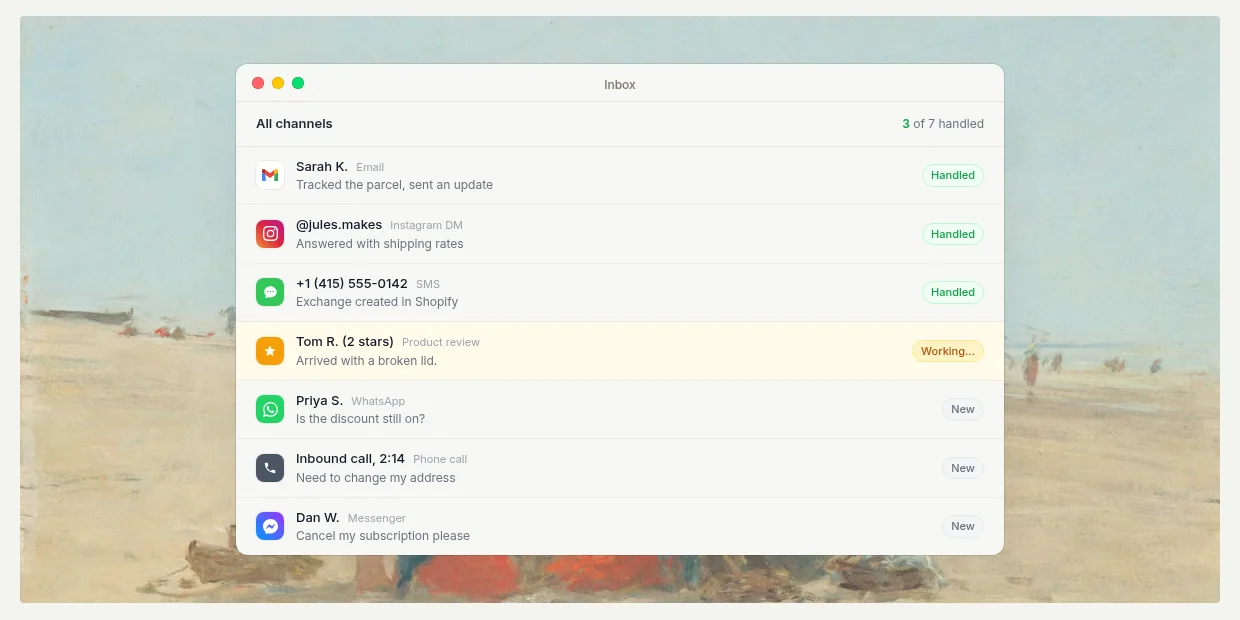Viewport: 1240px width, 620px height.
Task: Click 'Tracked the parcel, sent an update' text
Action: click(x=394, y=185)
